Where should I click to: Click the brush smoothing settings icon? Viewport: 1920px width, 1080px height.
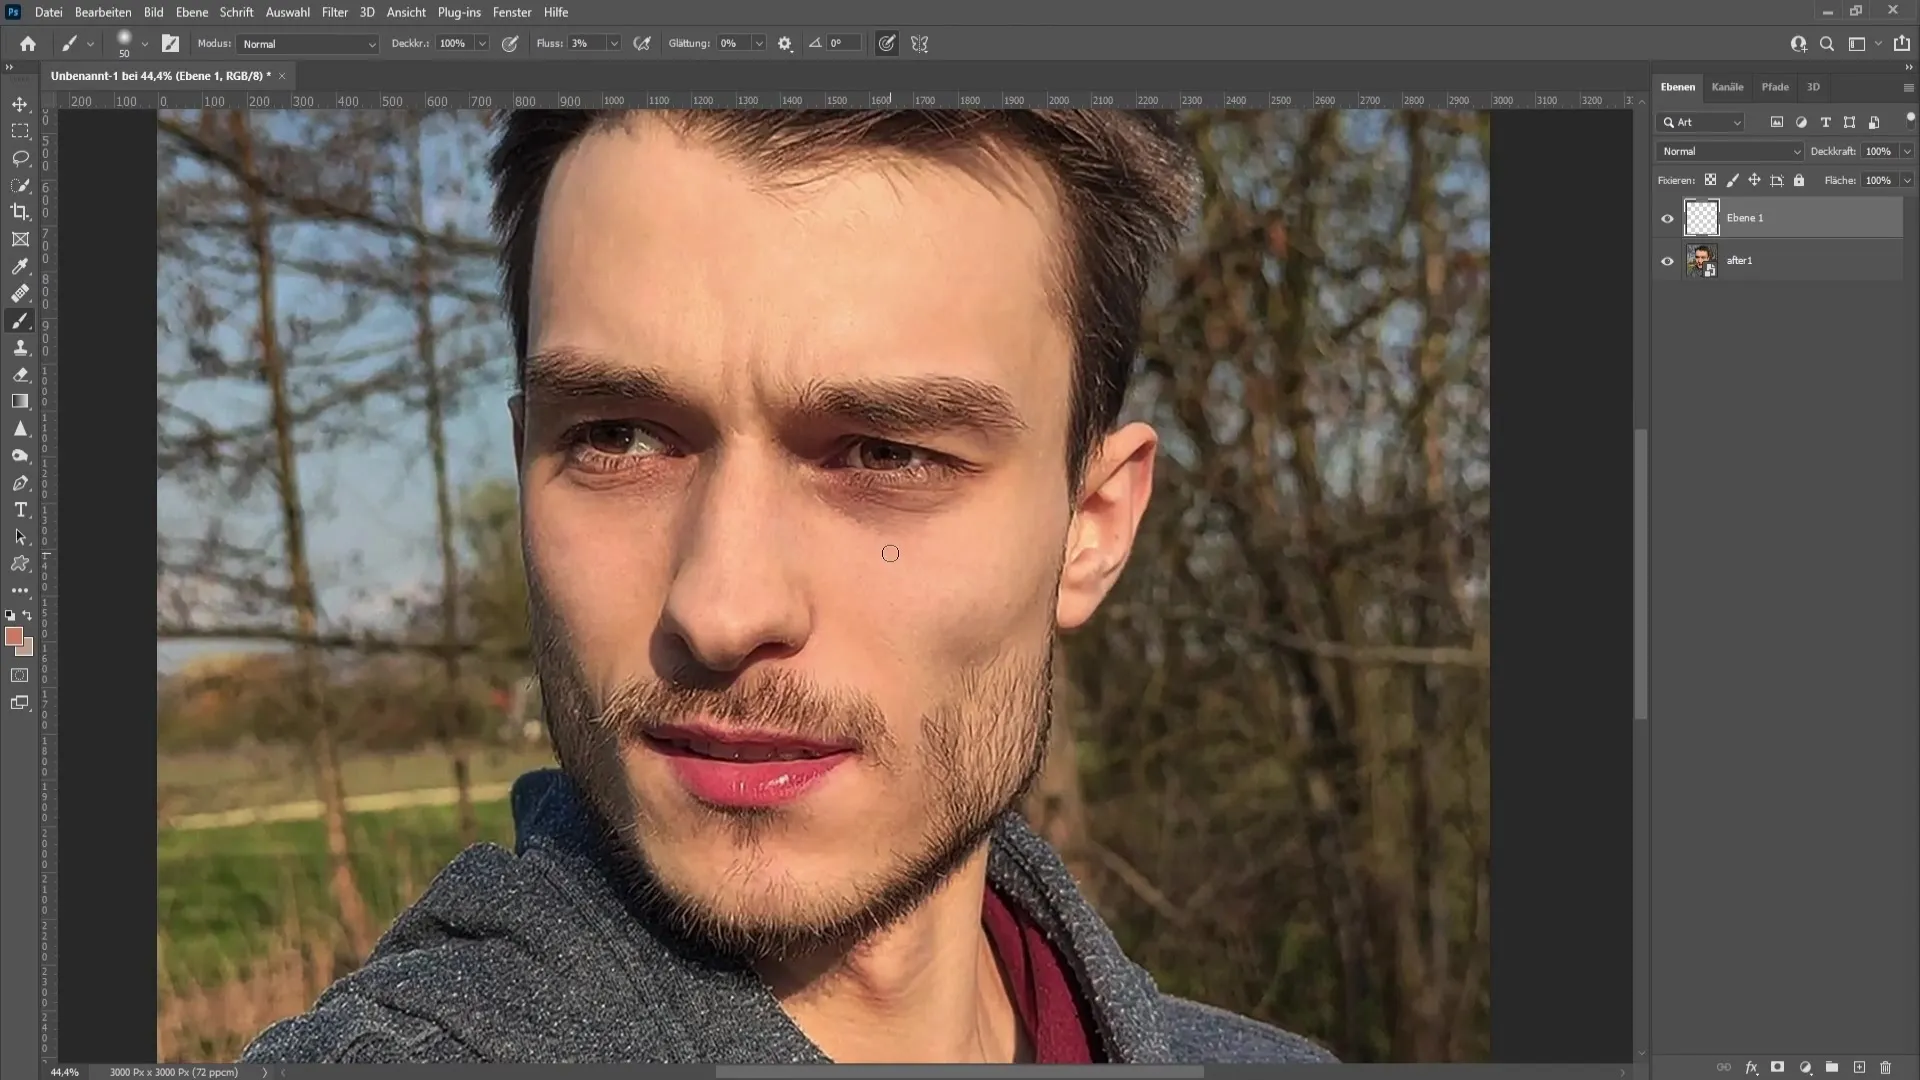pos(786,44)
